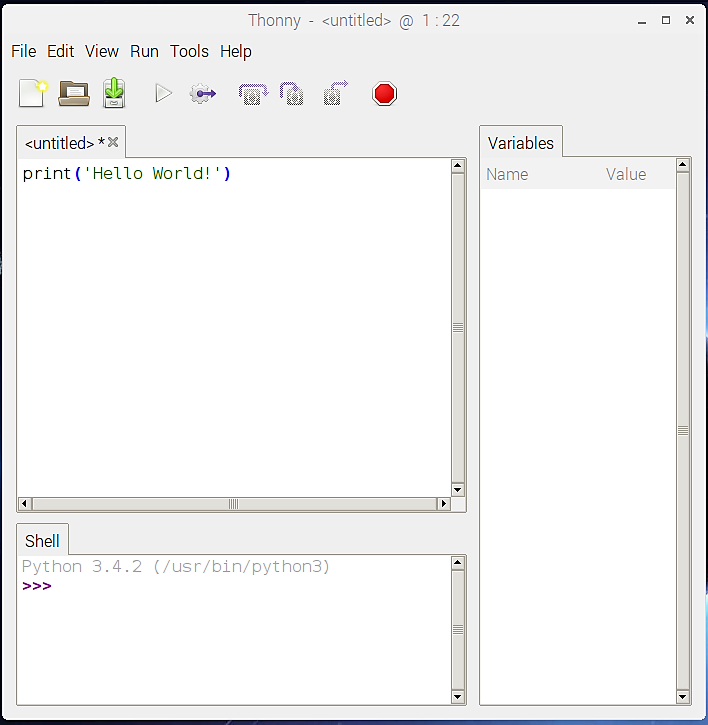708x725 pixels.
Task: Start debugging with the bug arrow icon
Action: 203,93
